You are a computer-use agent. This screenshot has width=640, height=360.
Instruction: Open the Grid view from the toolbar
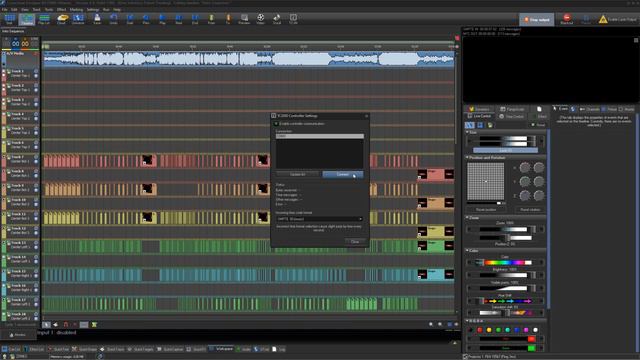(x=9, y=19)
